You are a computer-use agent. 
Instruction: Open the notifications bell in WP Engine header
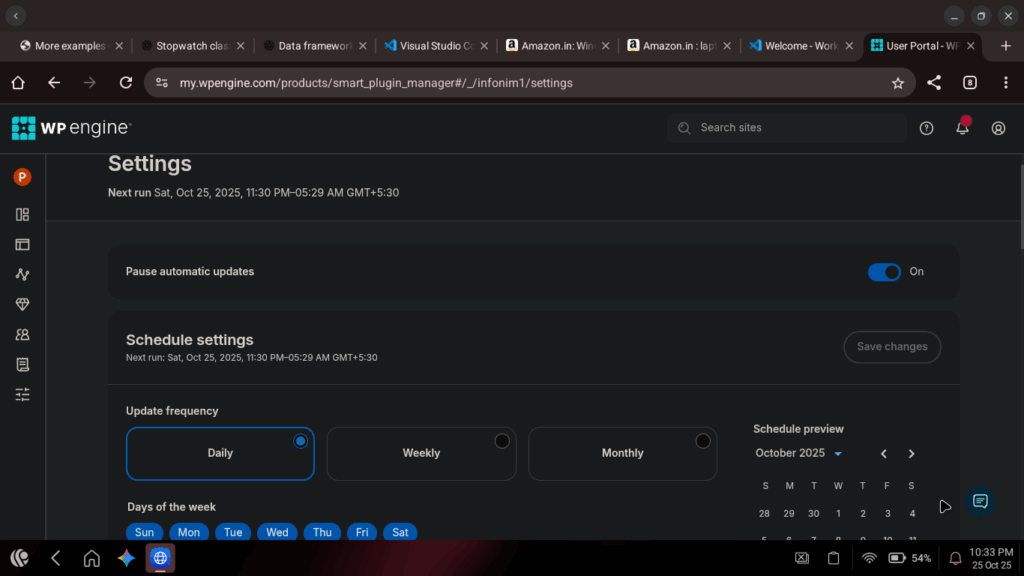tap(962, 128)
